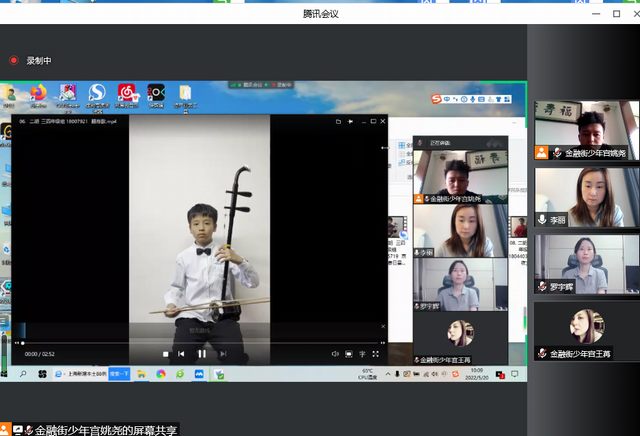Click the shared-screen 腾讯会议 floating status bar
The height and width of the screenshot is (436, 640).
(x=260, y=85)
